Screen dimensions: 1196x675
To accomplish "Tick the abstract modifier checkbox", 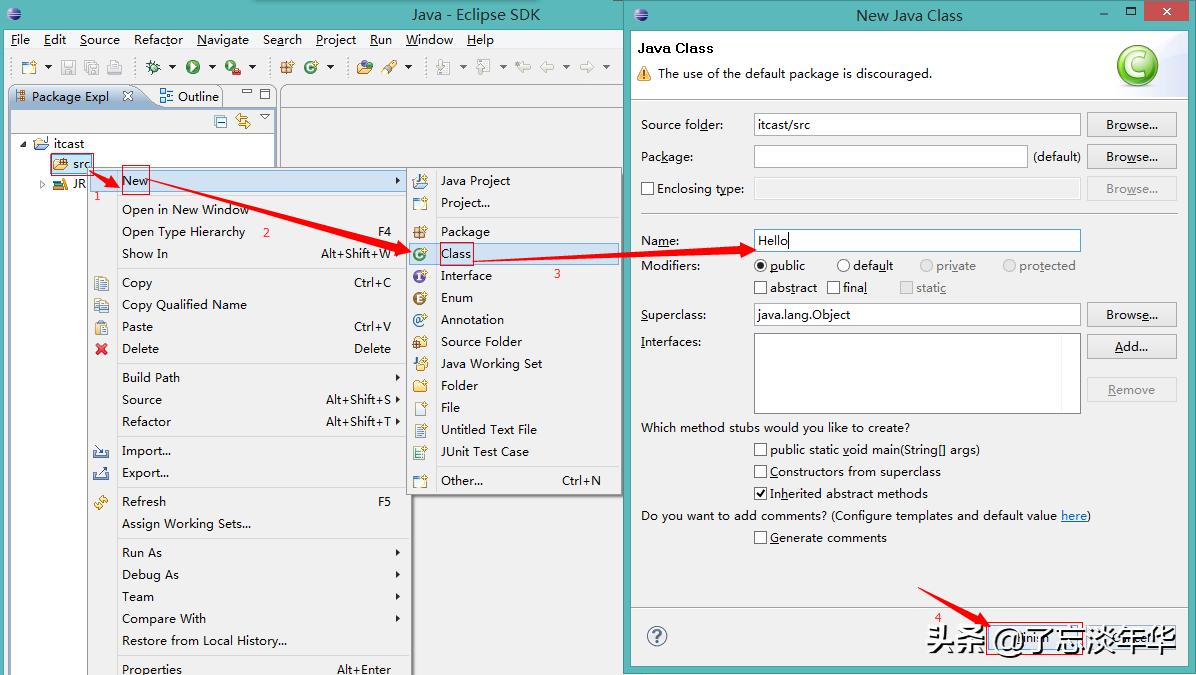I will coord(761,288).
